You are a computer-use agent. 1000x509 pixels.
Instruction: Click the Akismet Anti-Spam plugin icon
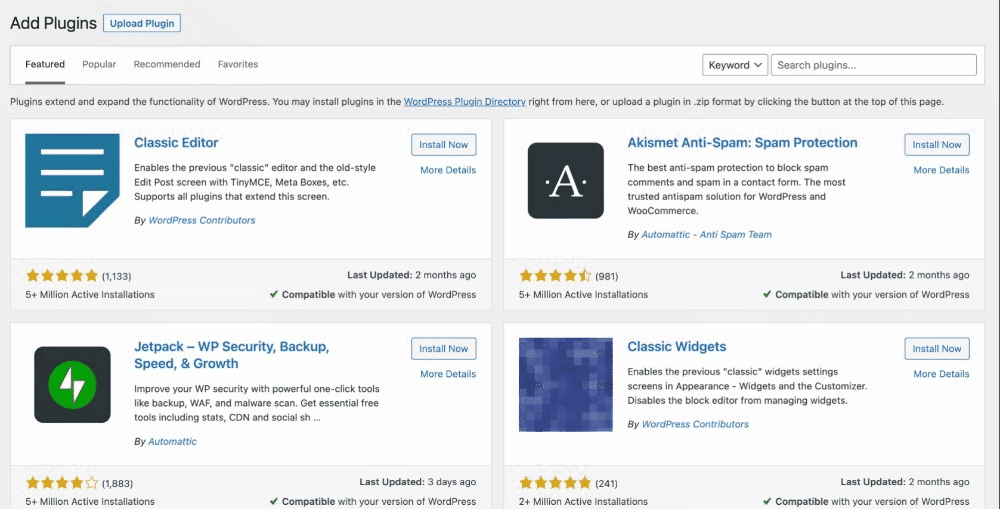coord(565,180)
